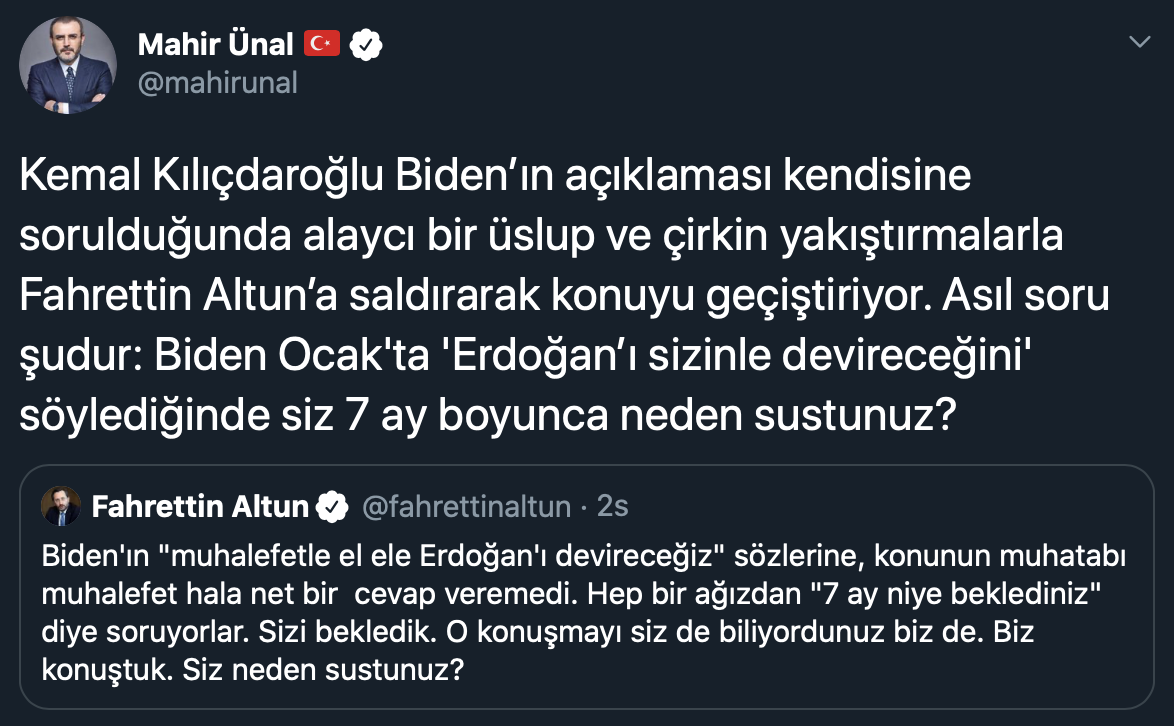Click the name Mahir Ünal
Image resolution: width=1174 pixels, height=726 pixels.
(217, 44)
